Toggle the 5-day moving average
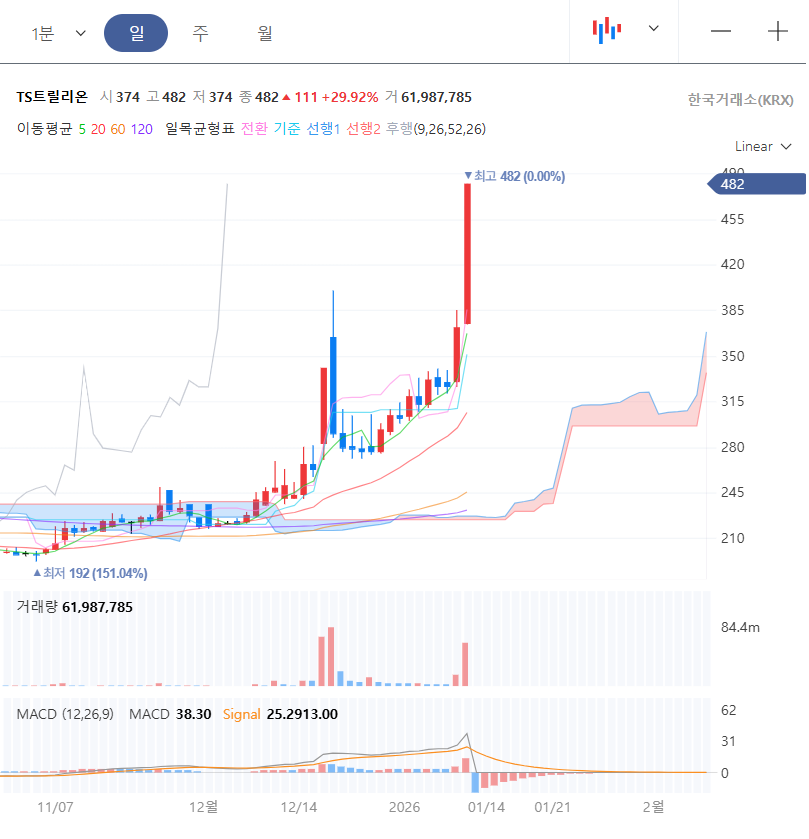The width and height of the screenshot is (809, 839). (x=82, y=129)
